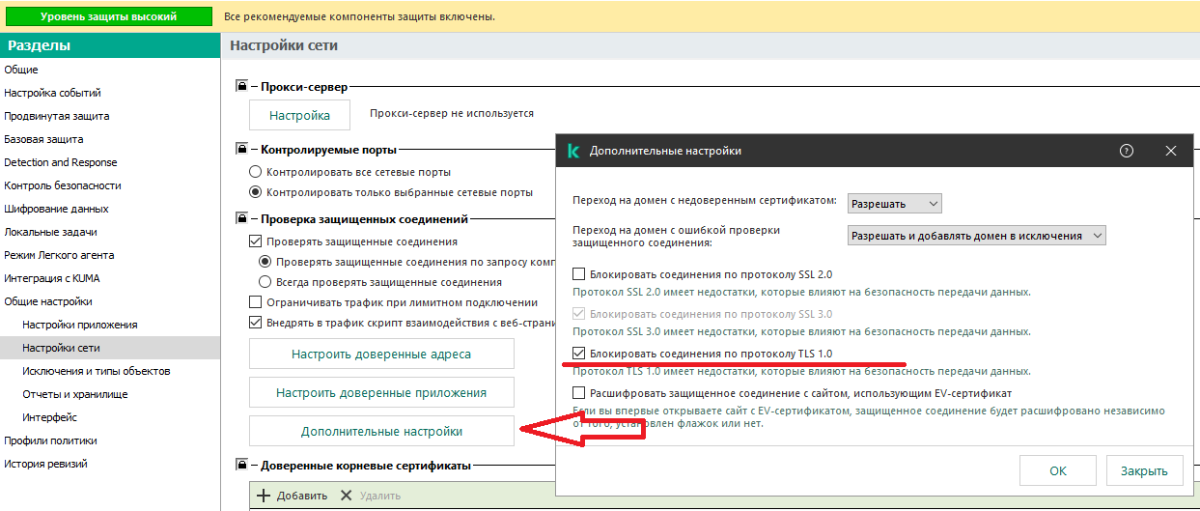Screen dimensions: 1200x511
Task: Close the Дополнительные настройки dialog with X
Action: click(x=1171, y=151)
